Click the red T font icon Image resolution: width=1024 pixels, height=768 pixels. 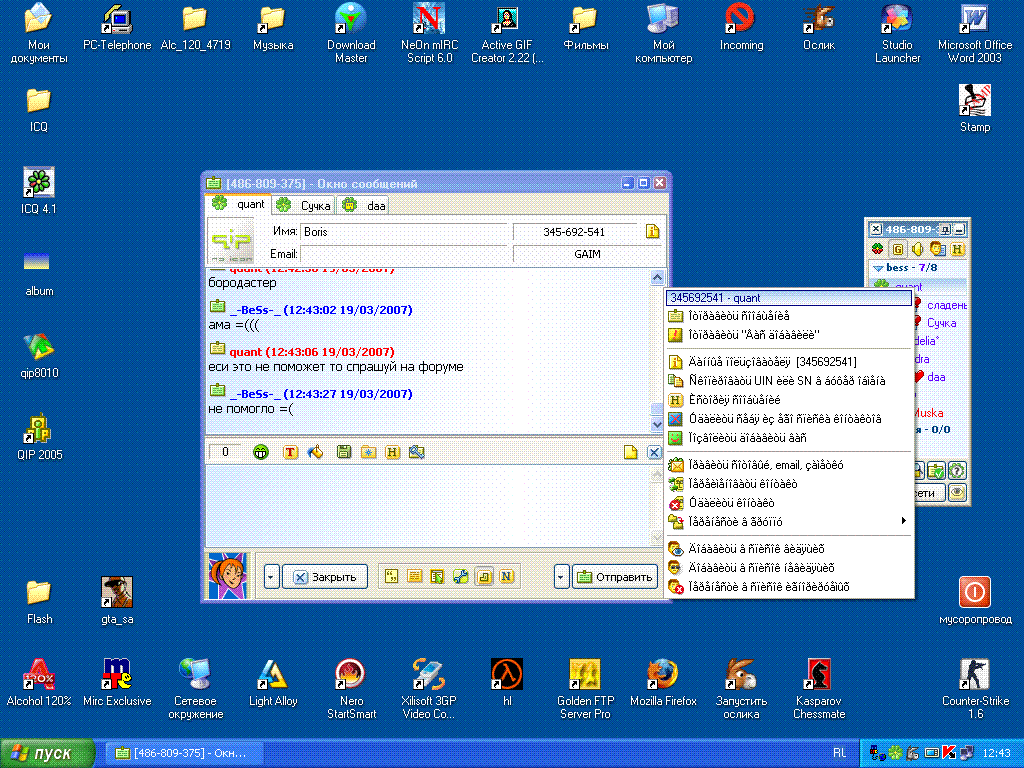291,452
